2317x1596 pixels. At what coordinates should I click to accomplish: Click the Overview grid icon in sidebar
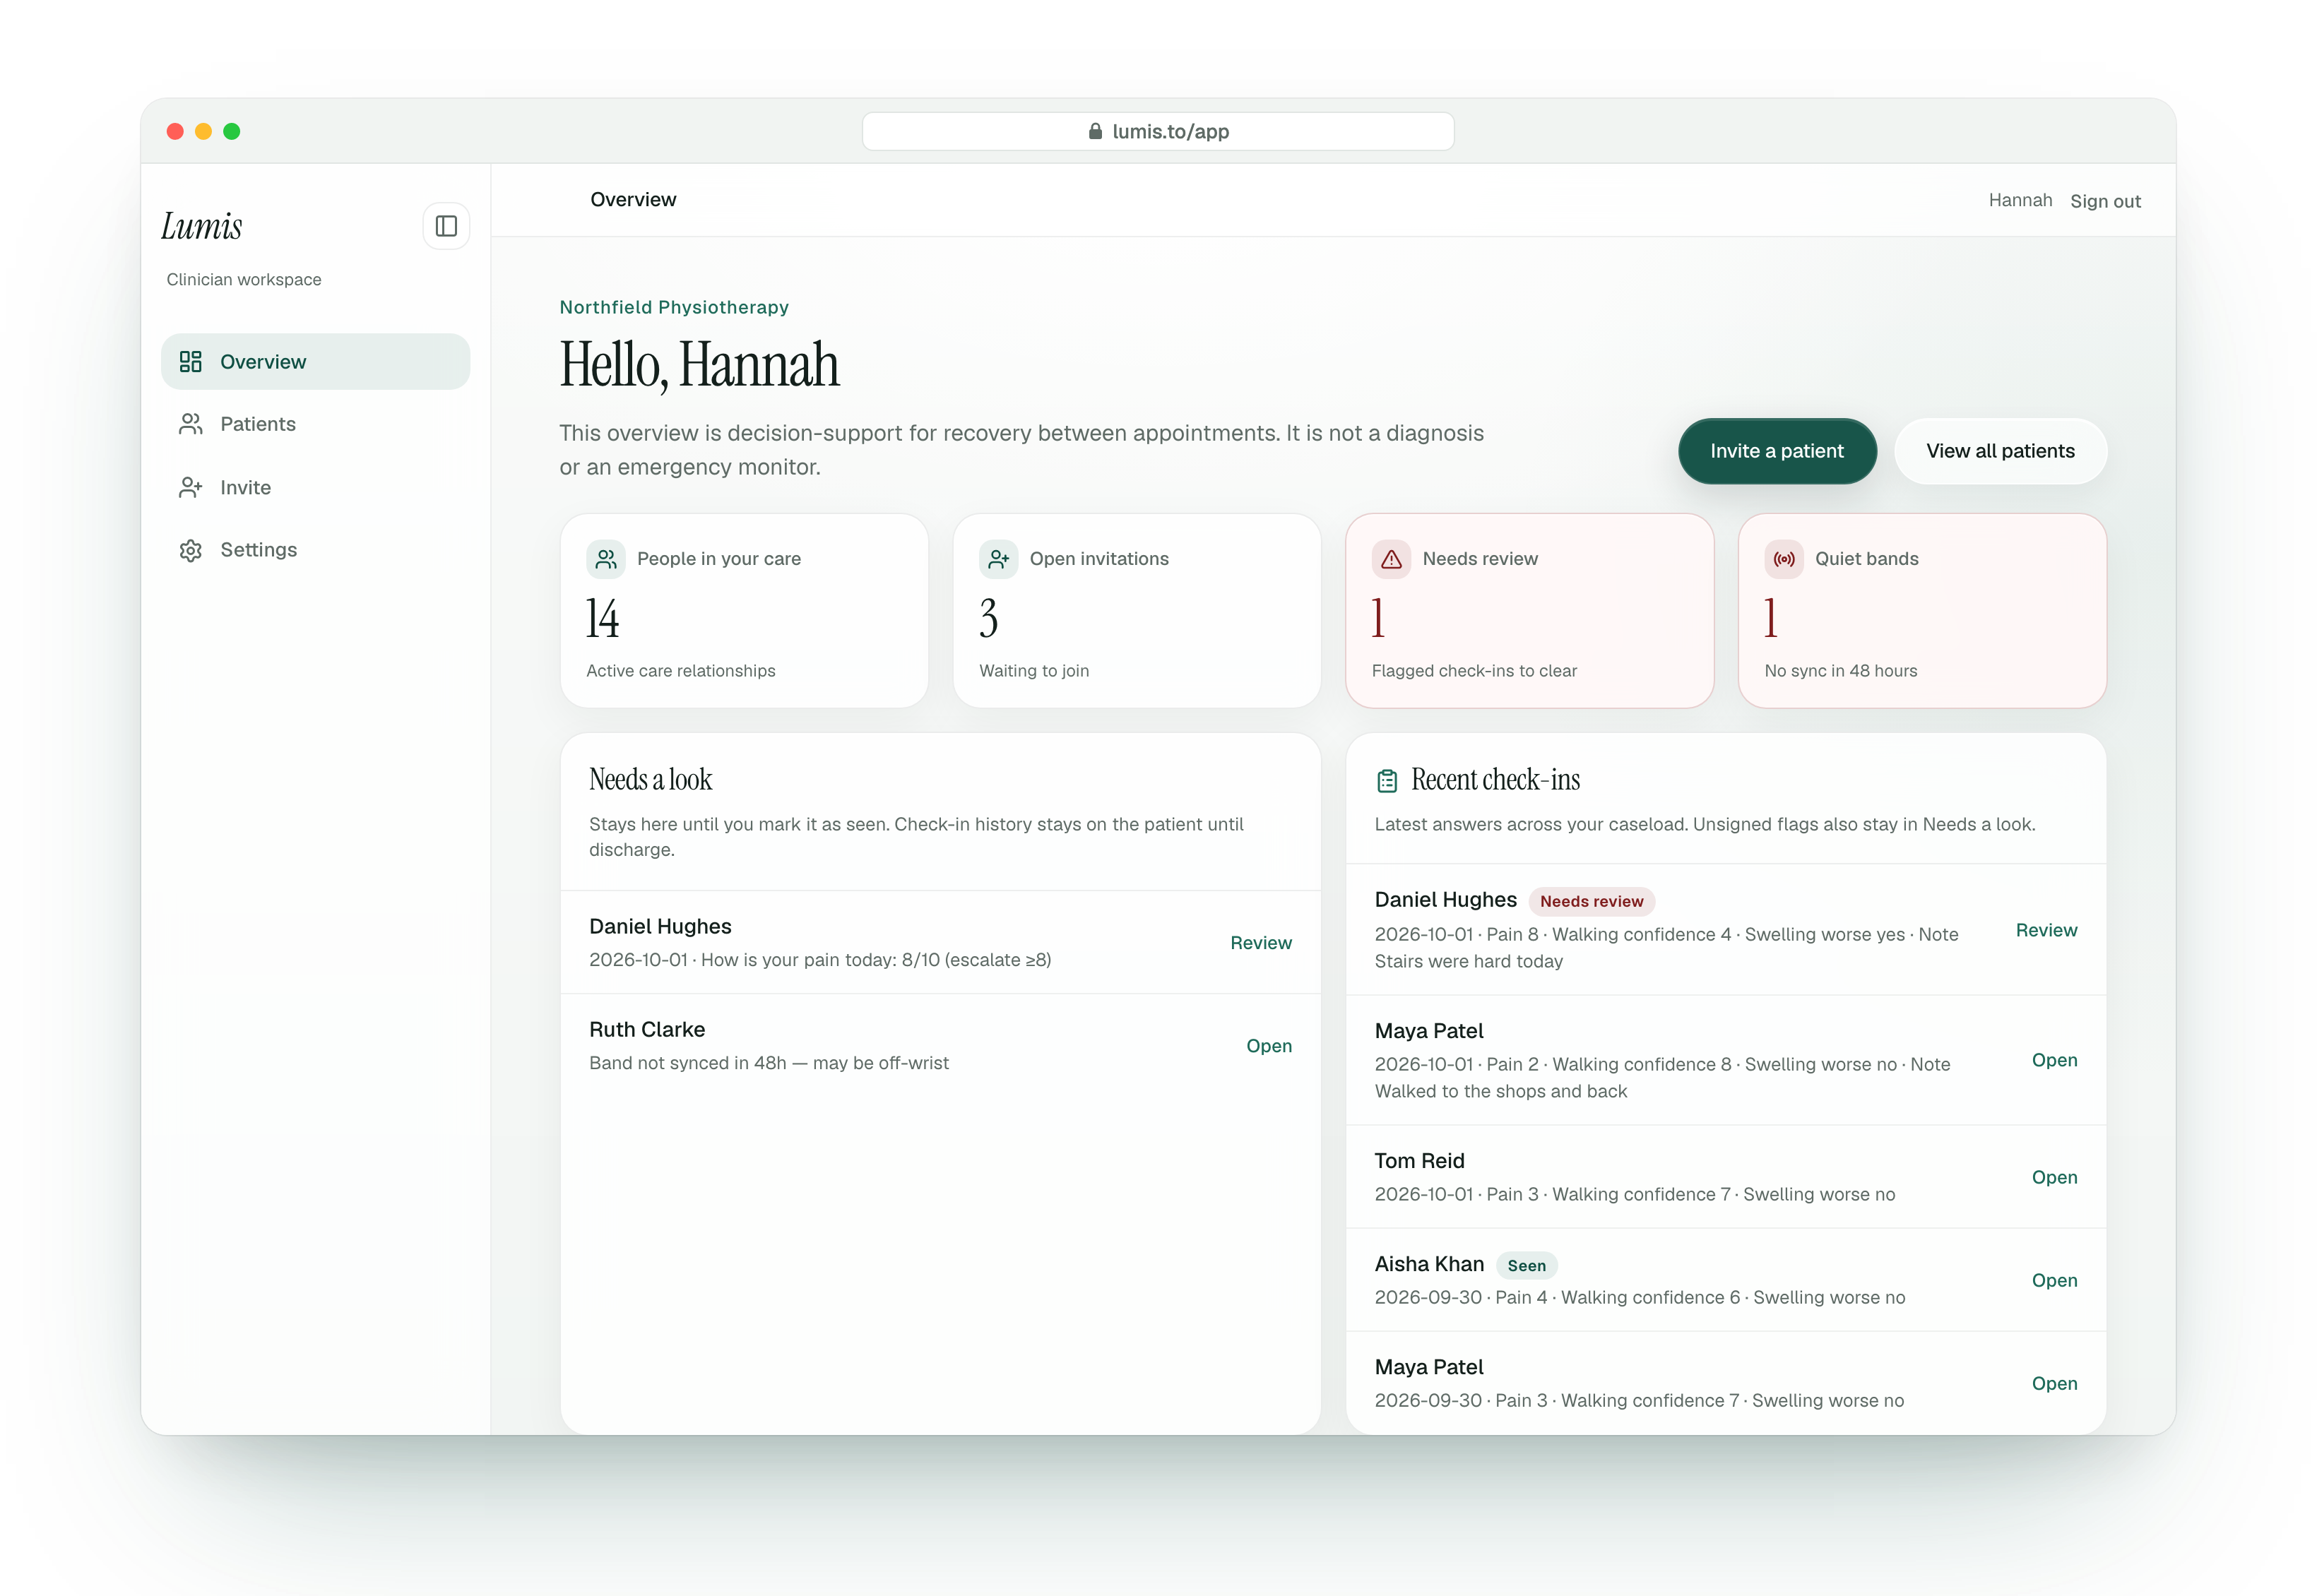coord(190,361)
